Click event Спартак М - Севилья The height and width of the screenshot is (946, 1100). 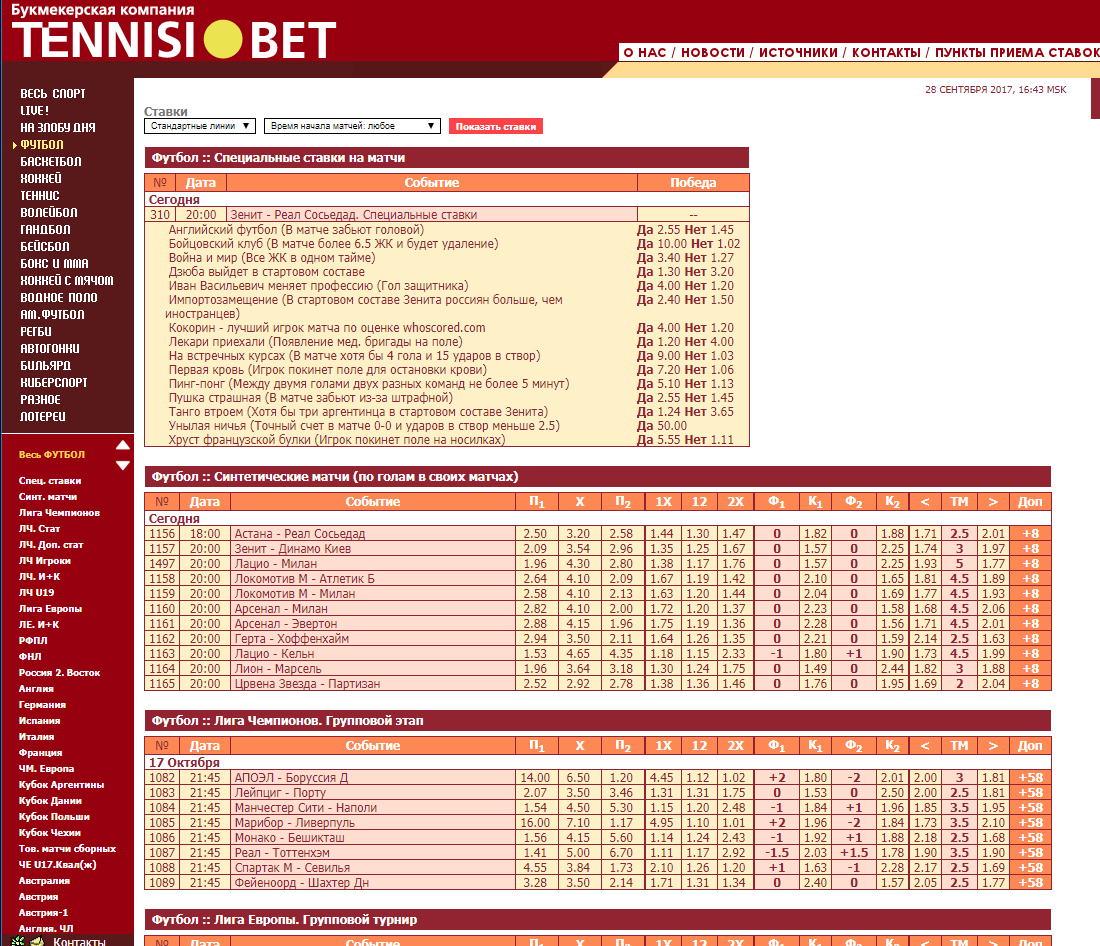292,867
